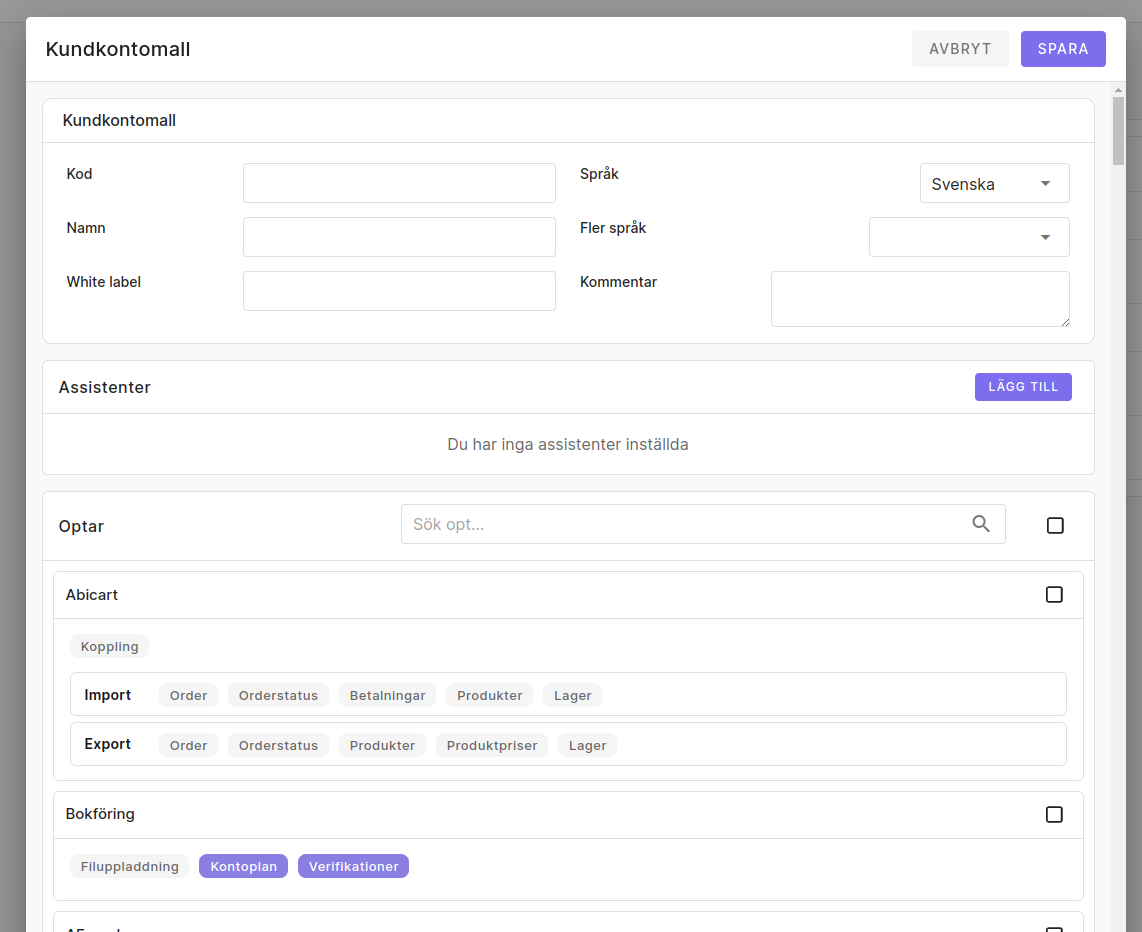Click the SPARA button
This screenshot has height=932, width=1142.
click(x=1063, y=49)
